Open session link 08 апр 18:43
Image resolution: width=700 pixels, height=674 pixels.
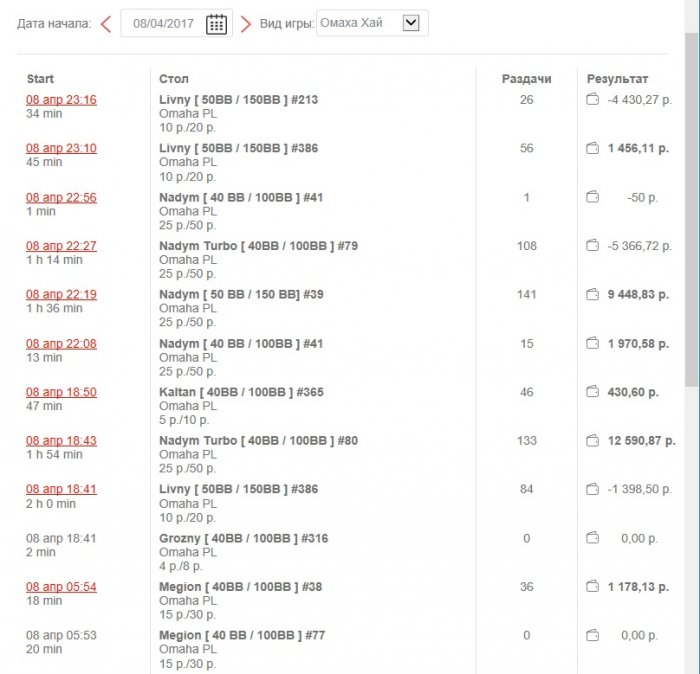click(x=61, y=441)
